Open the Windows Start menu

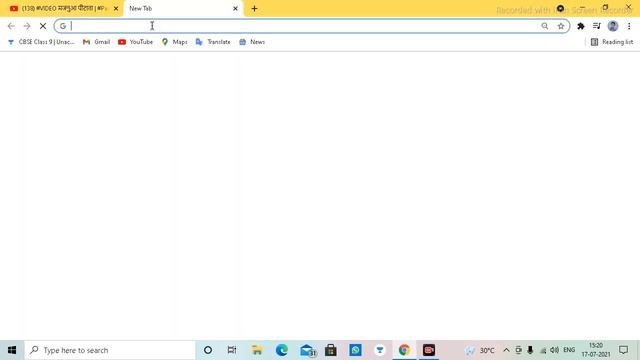[12, 350]
